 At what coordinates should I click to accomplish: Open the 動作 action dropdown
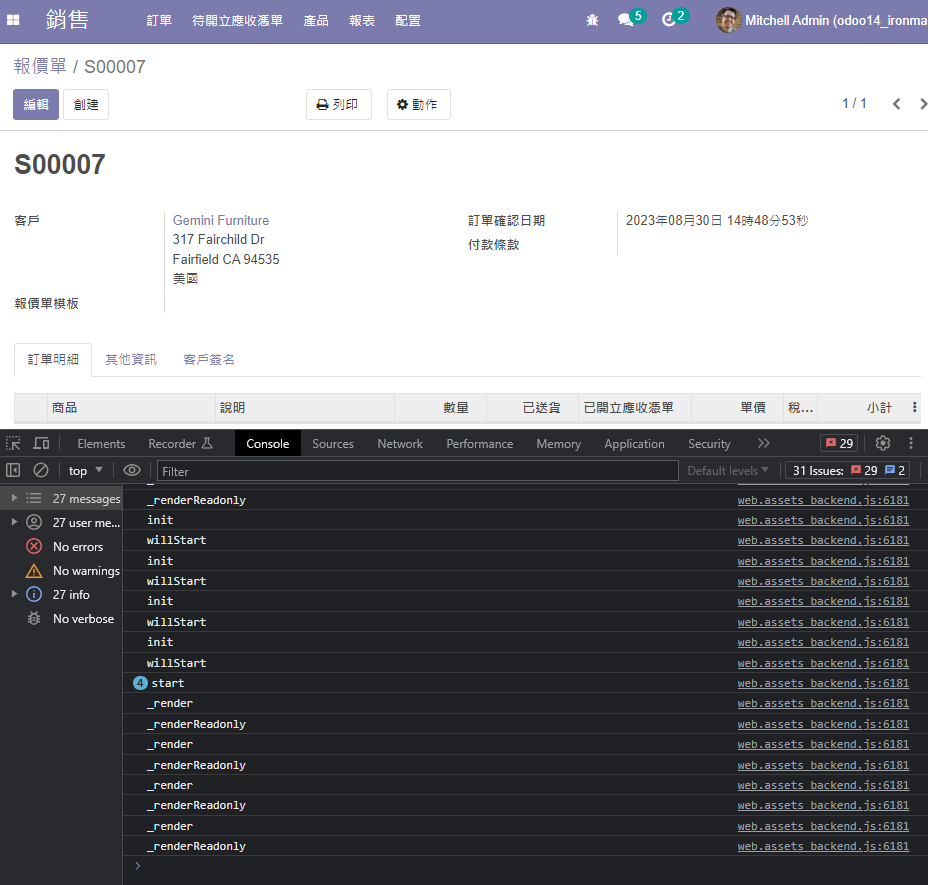(x=418, y=105)
